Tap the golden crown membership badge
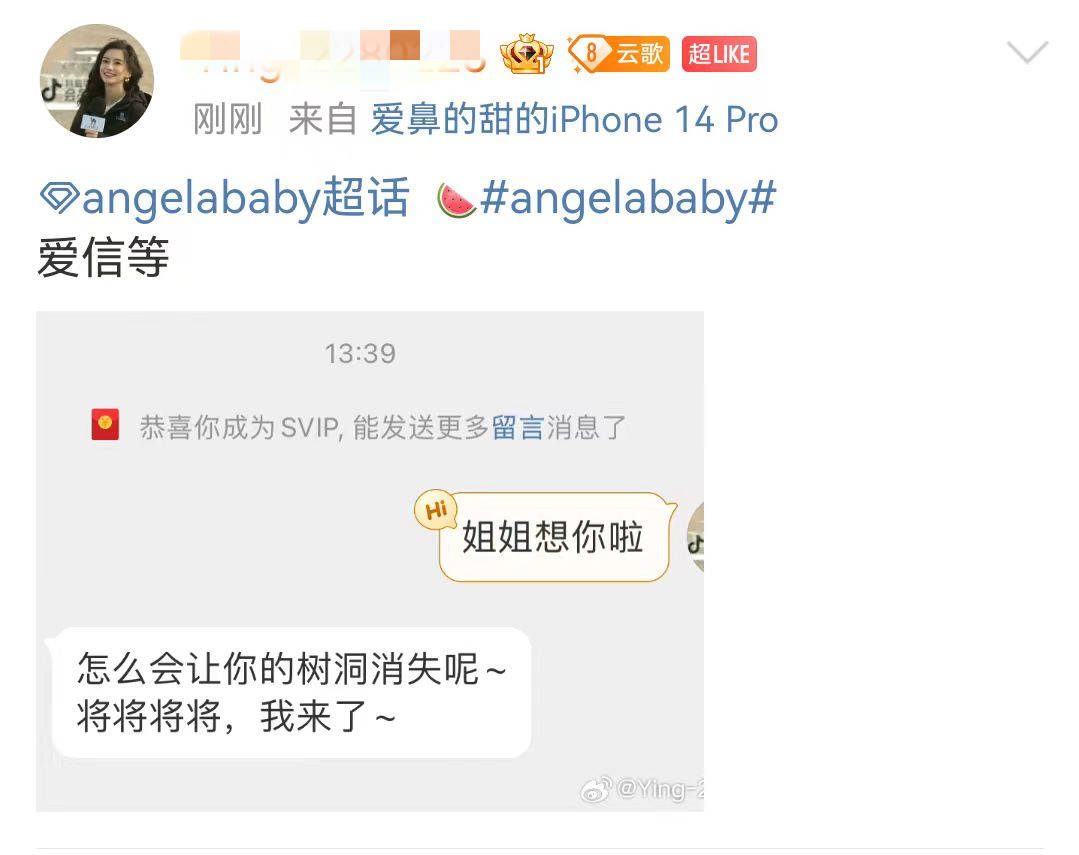This screenshot has width=1079, height=855. (x=526, y=54)
